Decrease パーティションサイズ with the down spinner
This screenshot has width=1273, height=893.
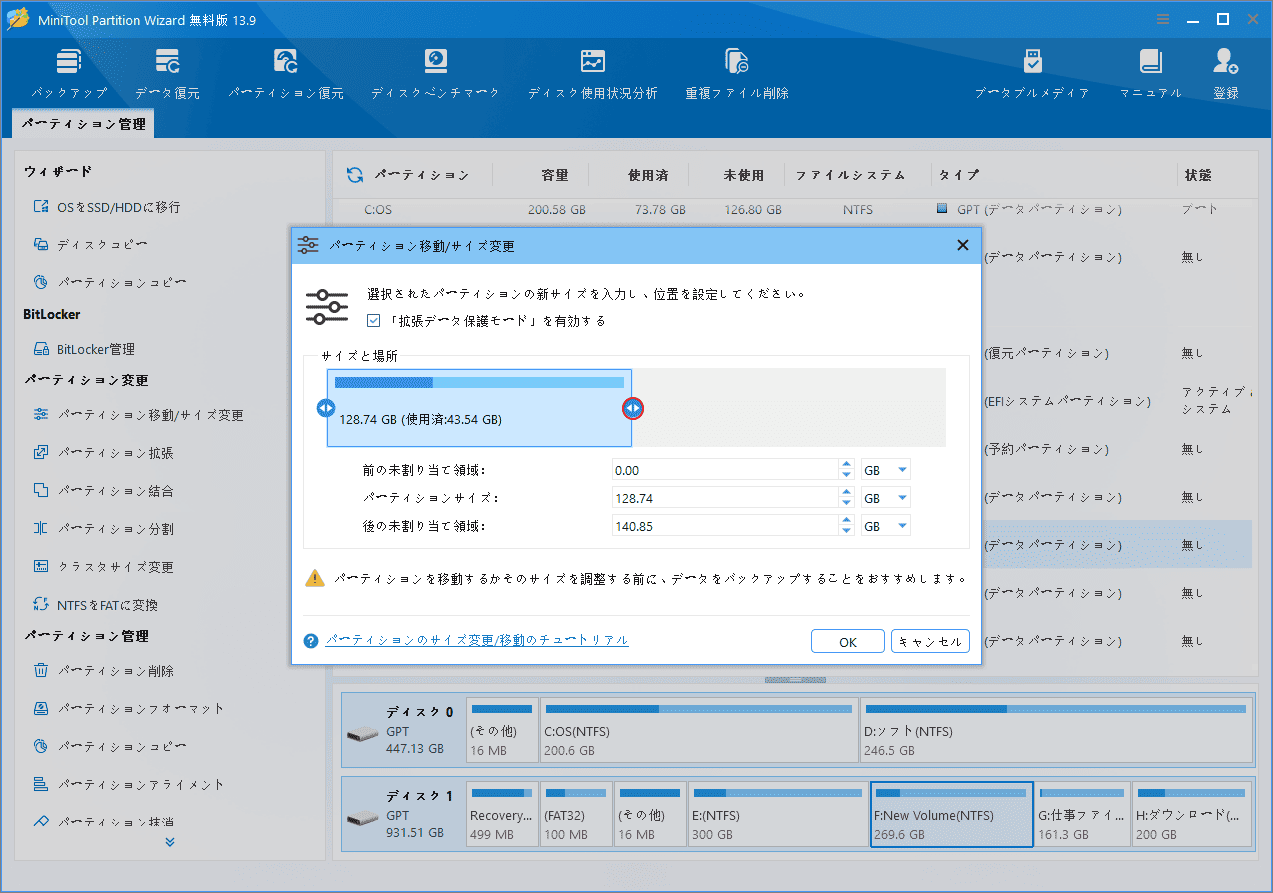(847, 503)
